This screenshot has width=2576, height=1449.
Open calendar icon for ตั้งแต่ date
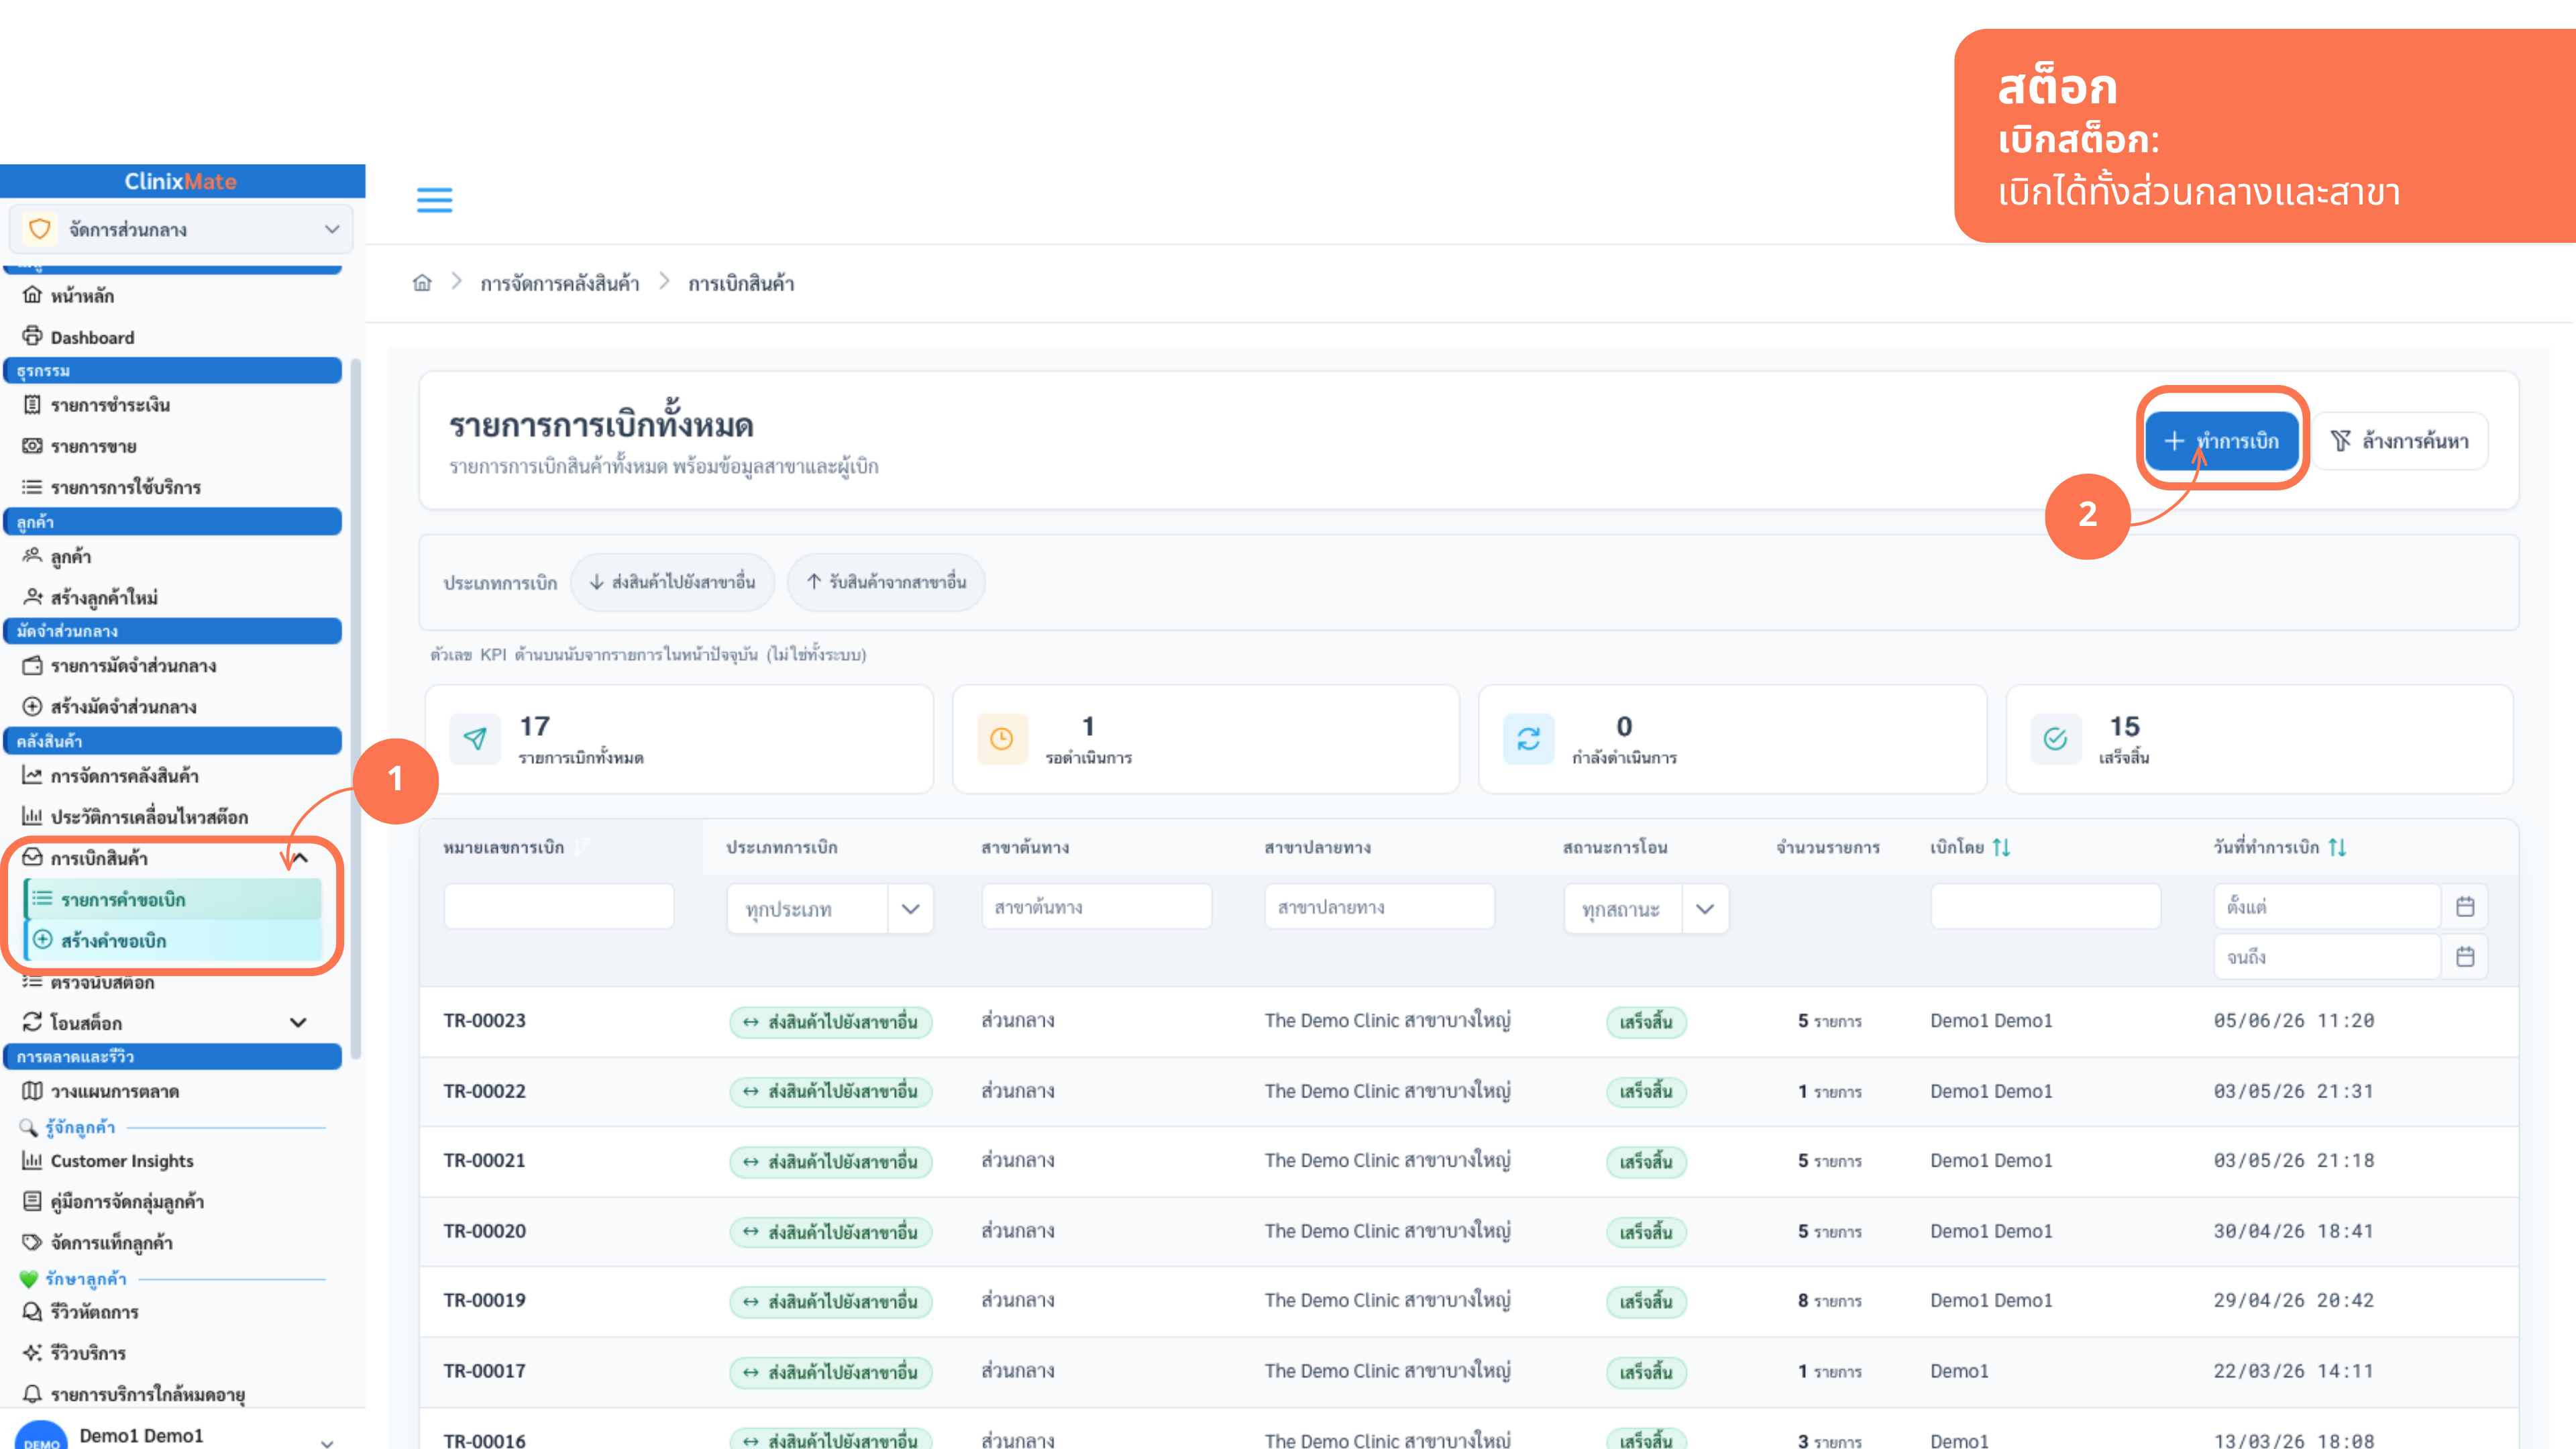2465,907
